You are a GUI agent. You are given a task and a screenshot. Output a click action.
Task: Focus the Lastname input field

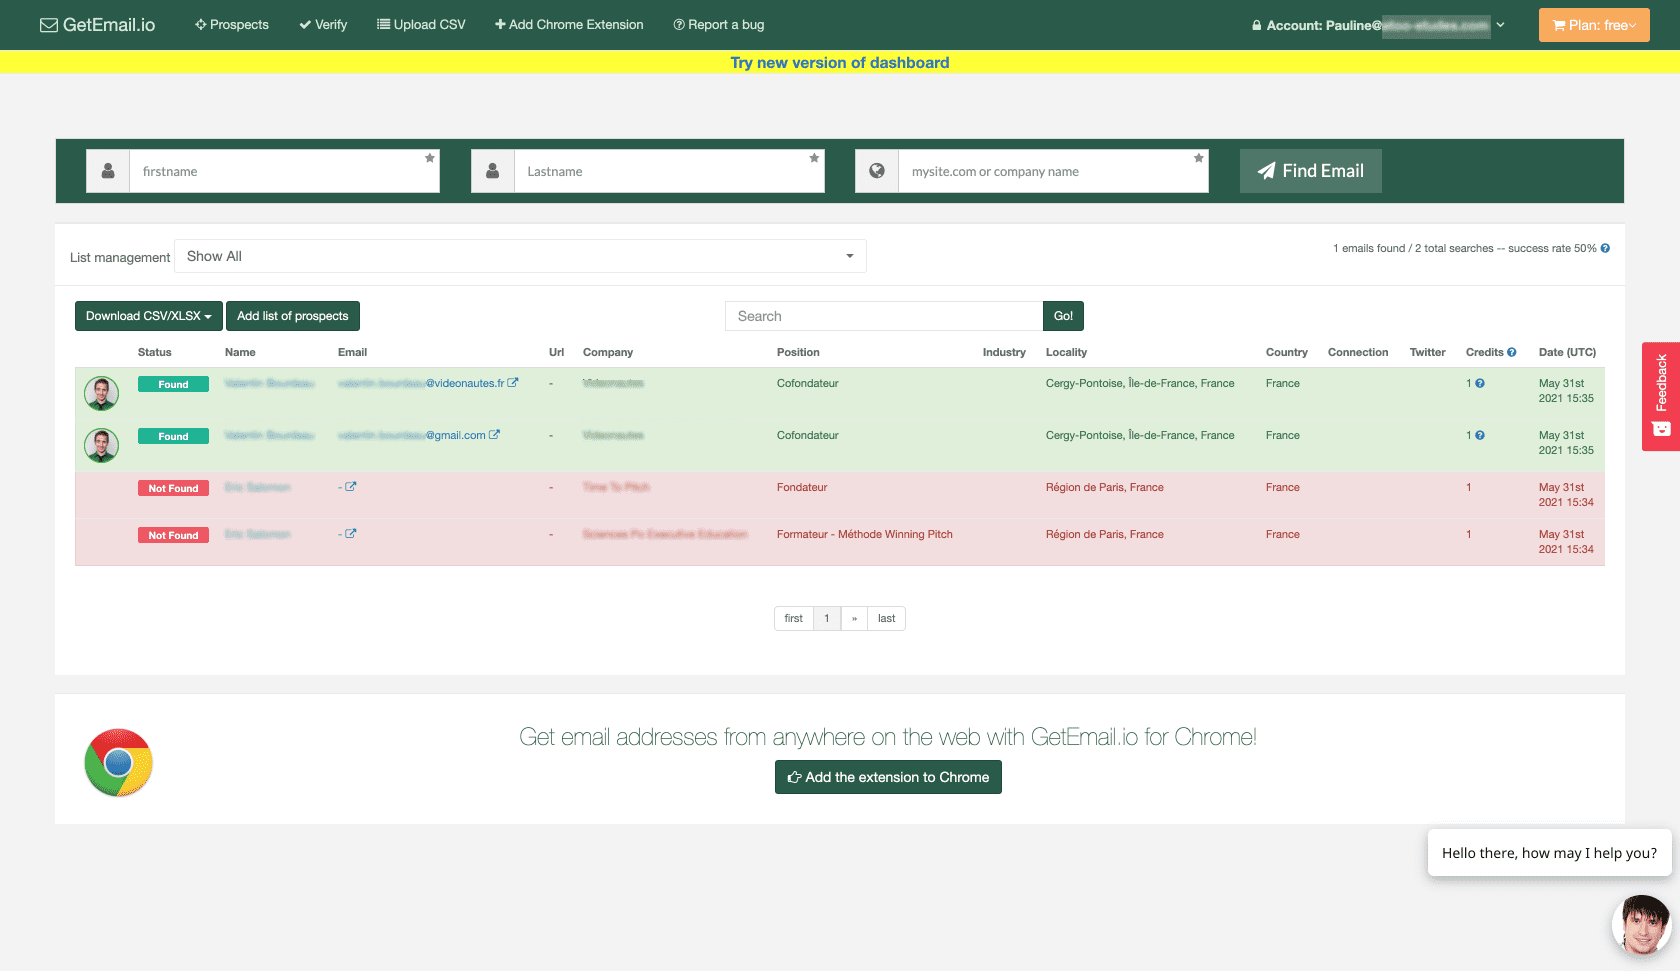pos(670,171)
